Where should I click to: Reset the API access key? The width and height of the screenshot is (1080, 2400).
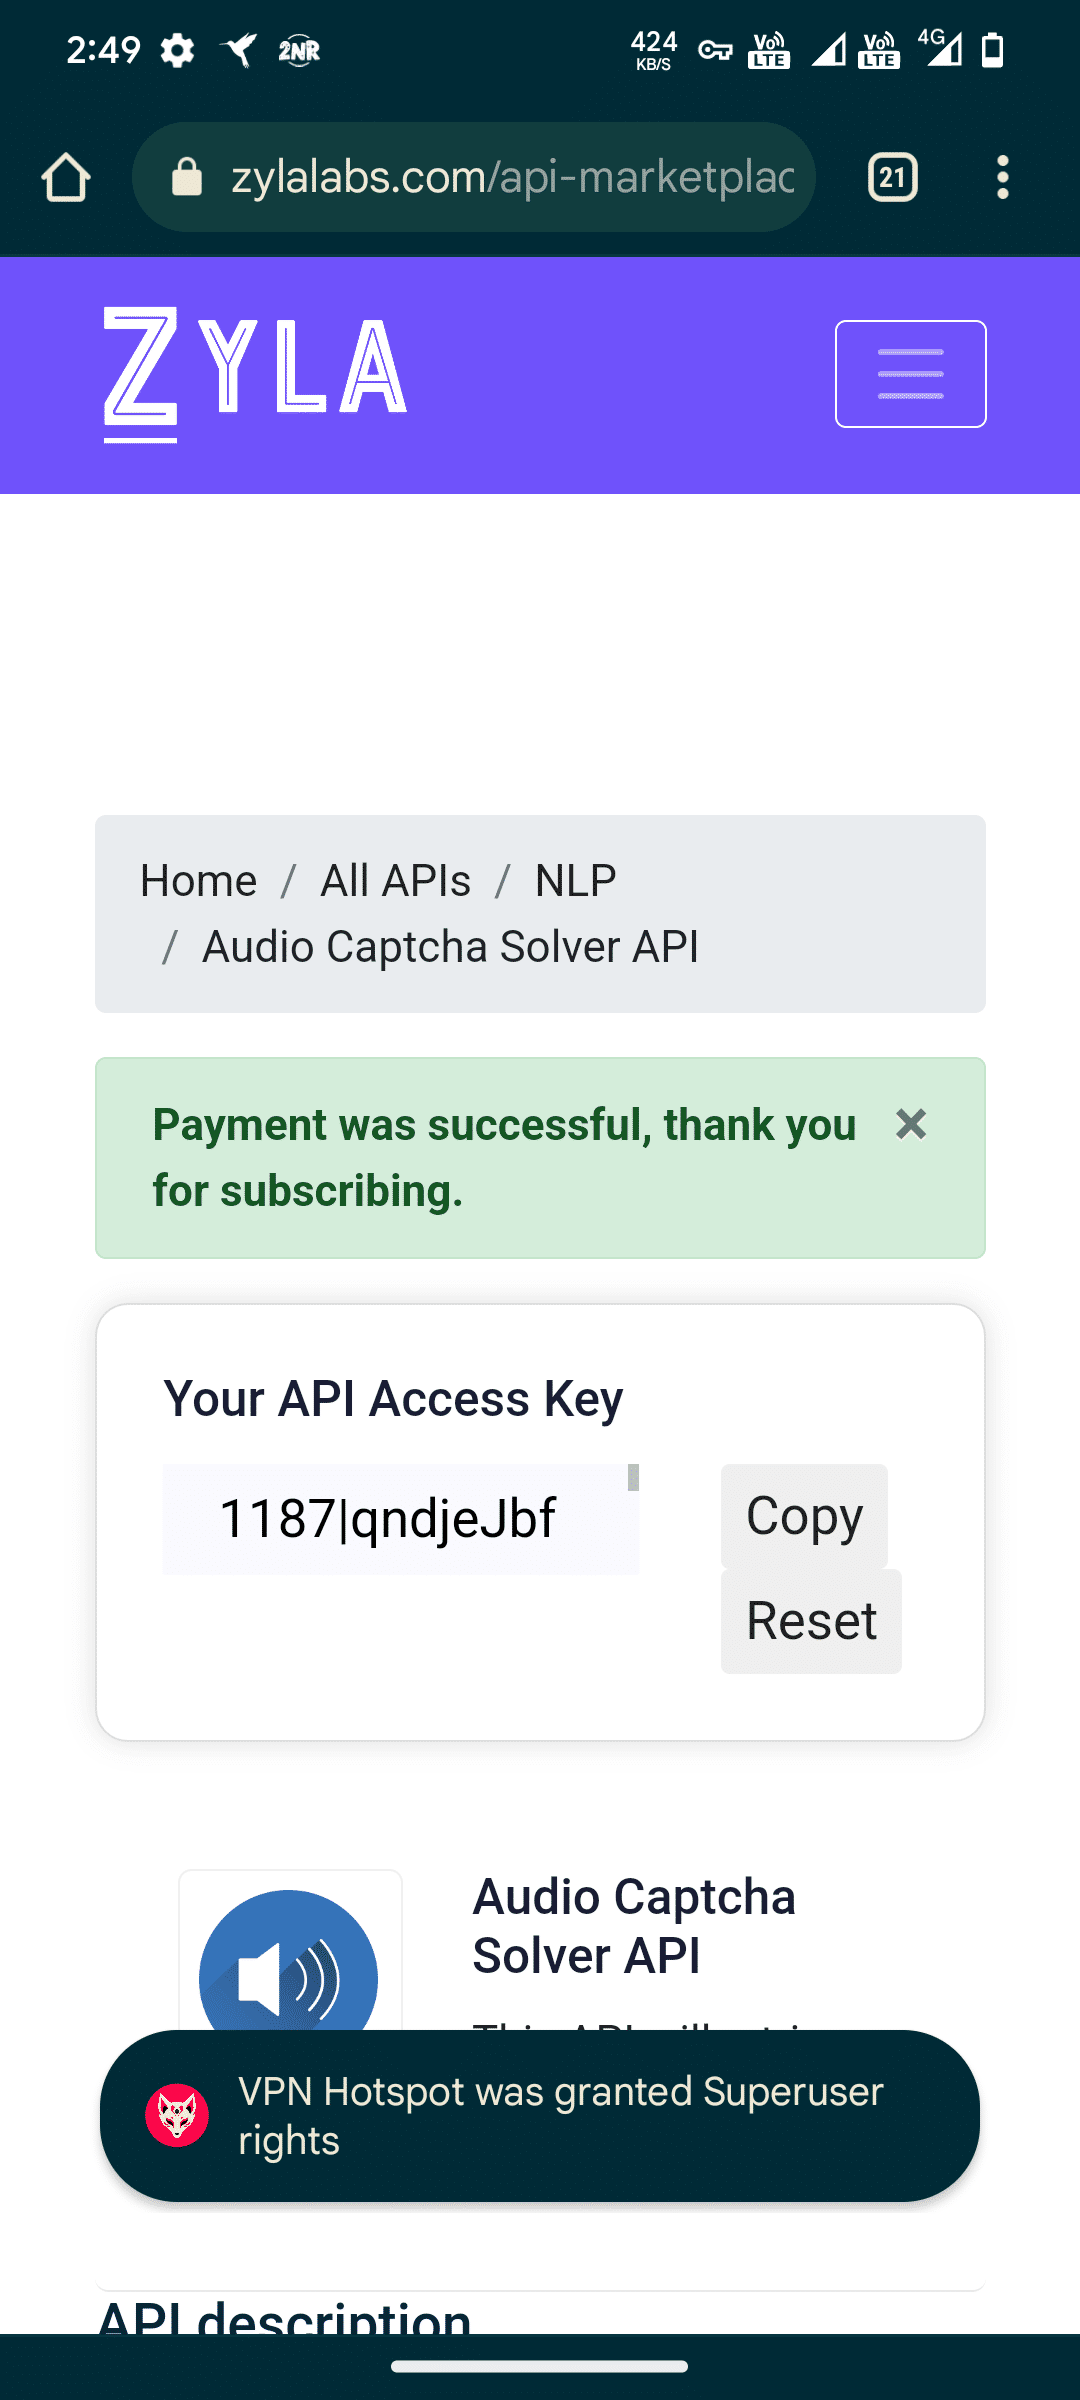point(811,1621)
